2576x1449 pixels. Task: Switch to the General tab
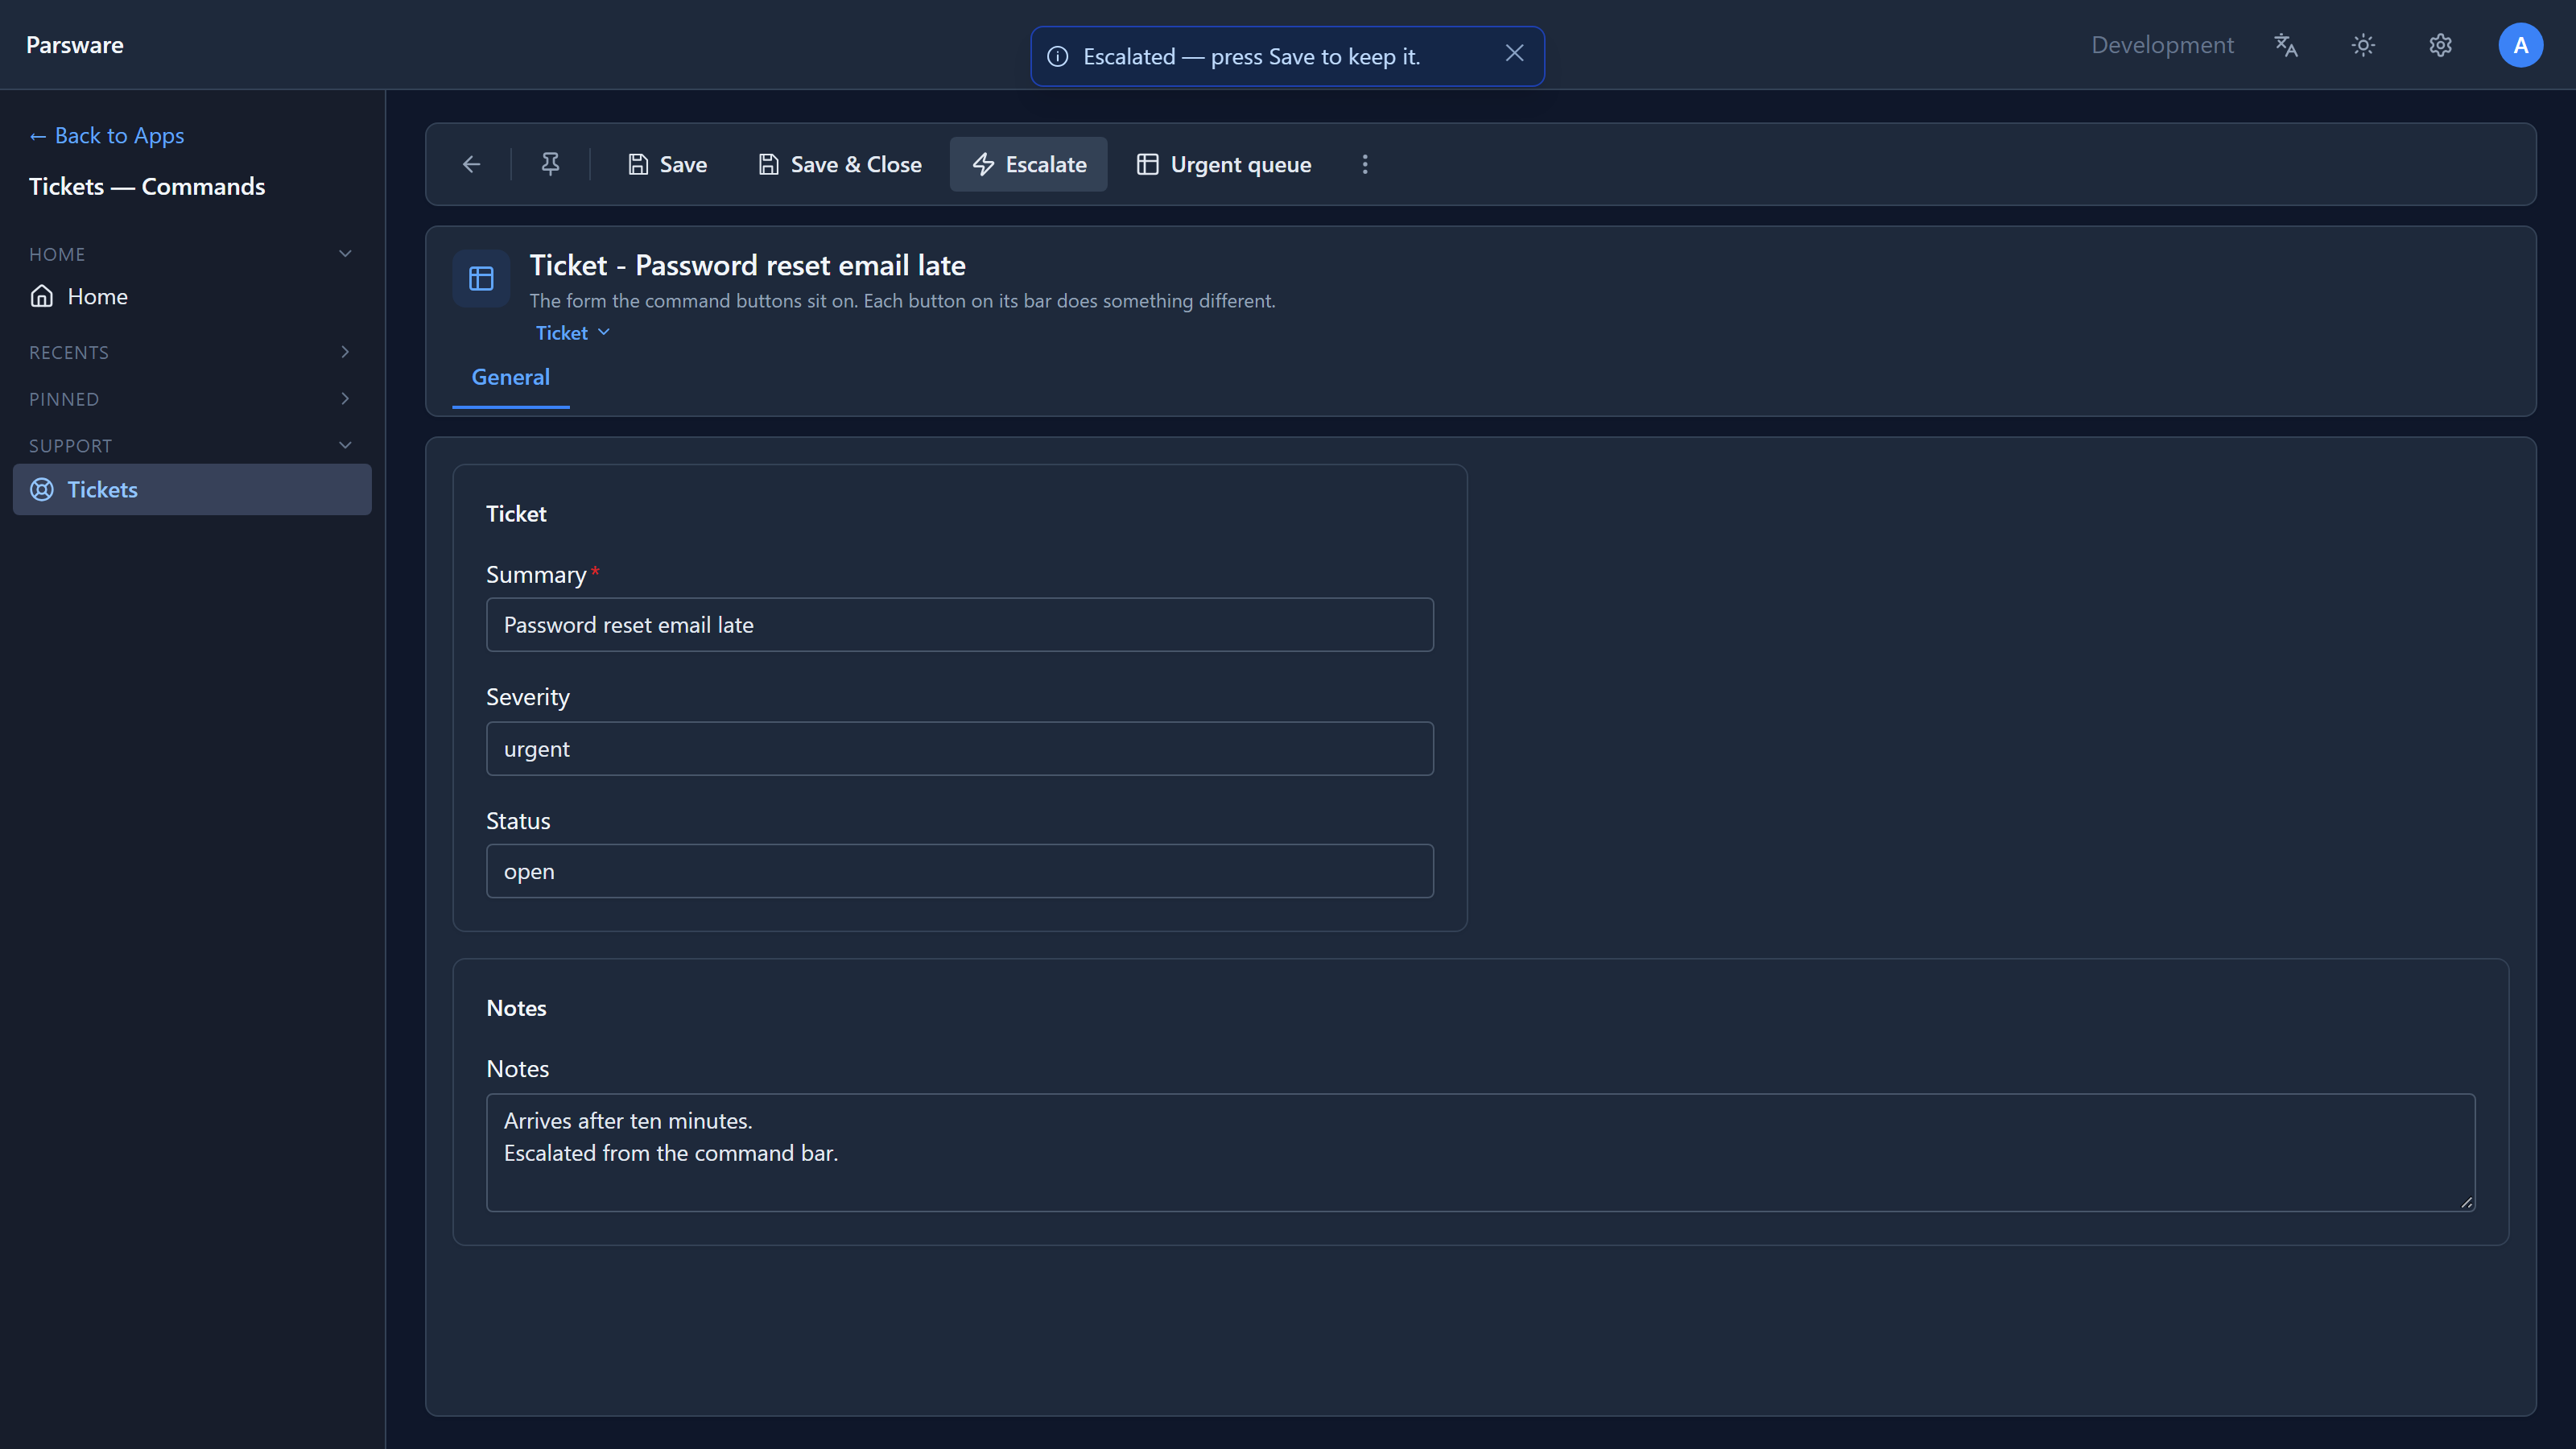click(510, 377)
